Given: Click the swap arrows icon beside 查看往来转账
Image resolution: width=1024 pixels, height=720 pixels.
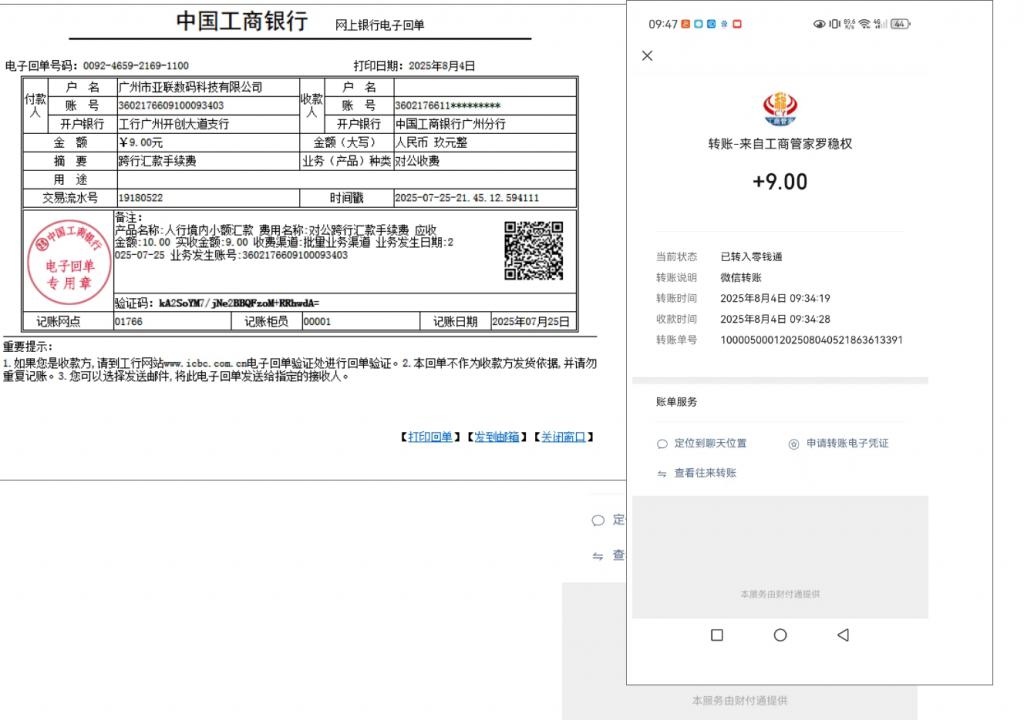Looking at the screenshot, I should point(662,473).
